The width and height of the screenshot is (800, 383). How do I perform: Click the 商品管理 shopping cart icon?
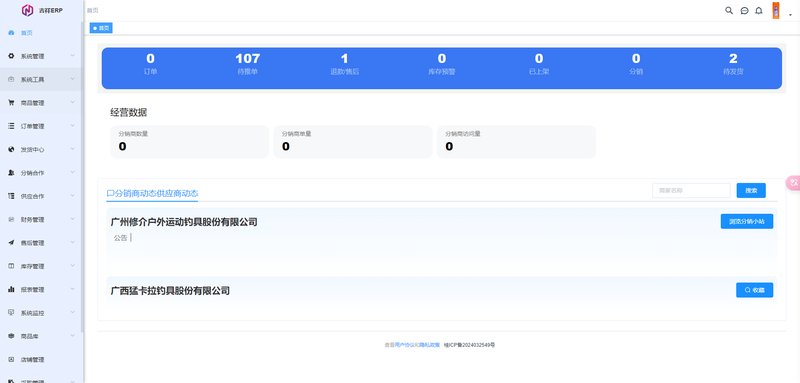[x=11, y=103]
